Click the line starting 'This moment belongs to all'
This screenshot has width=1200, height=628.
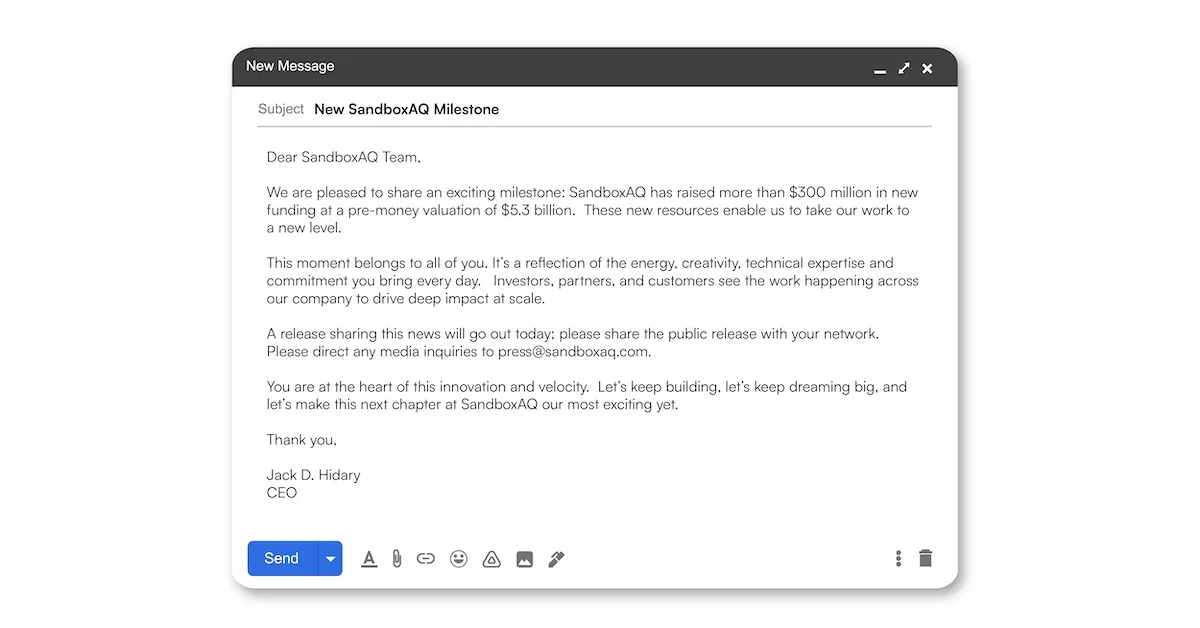coord(580,264)
